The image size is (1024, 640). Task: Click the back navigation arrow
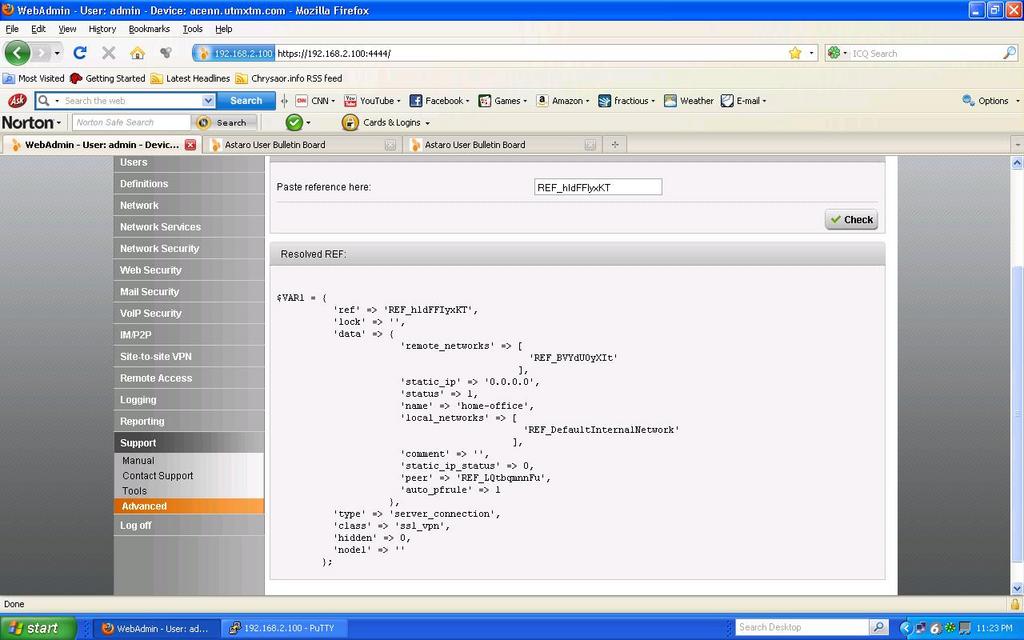(18, 53)
